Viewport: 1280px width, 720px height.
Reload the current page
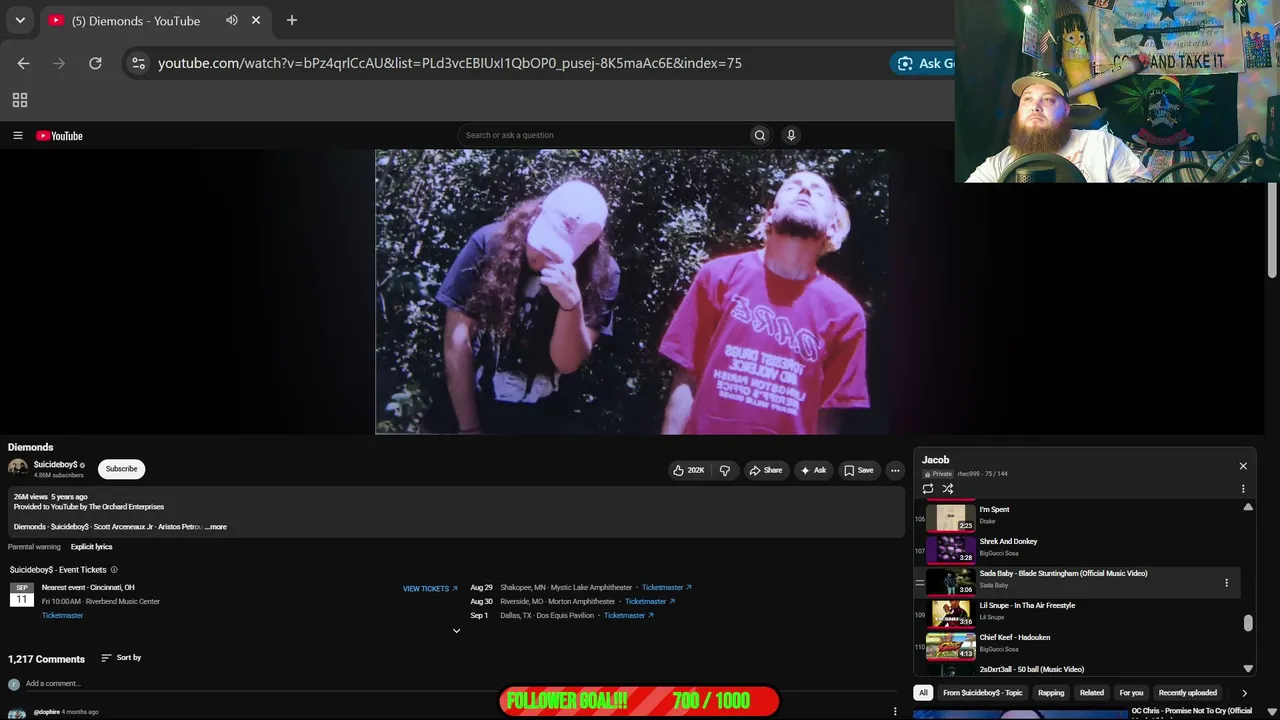(x=95, y=63)
